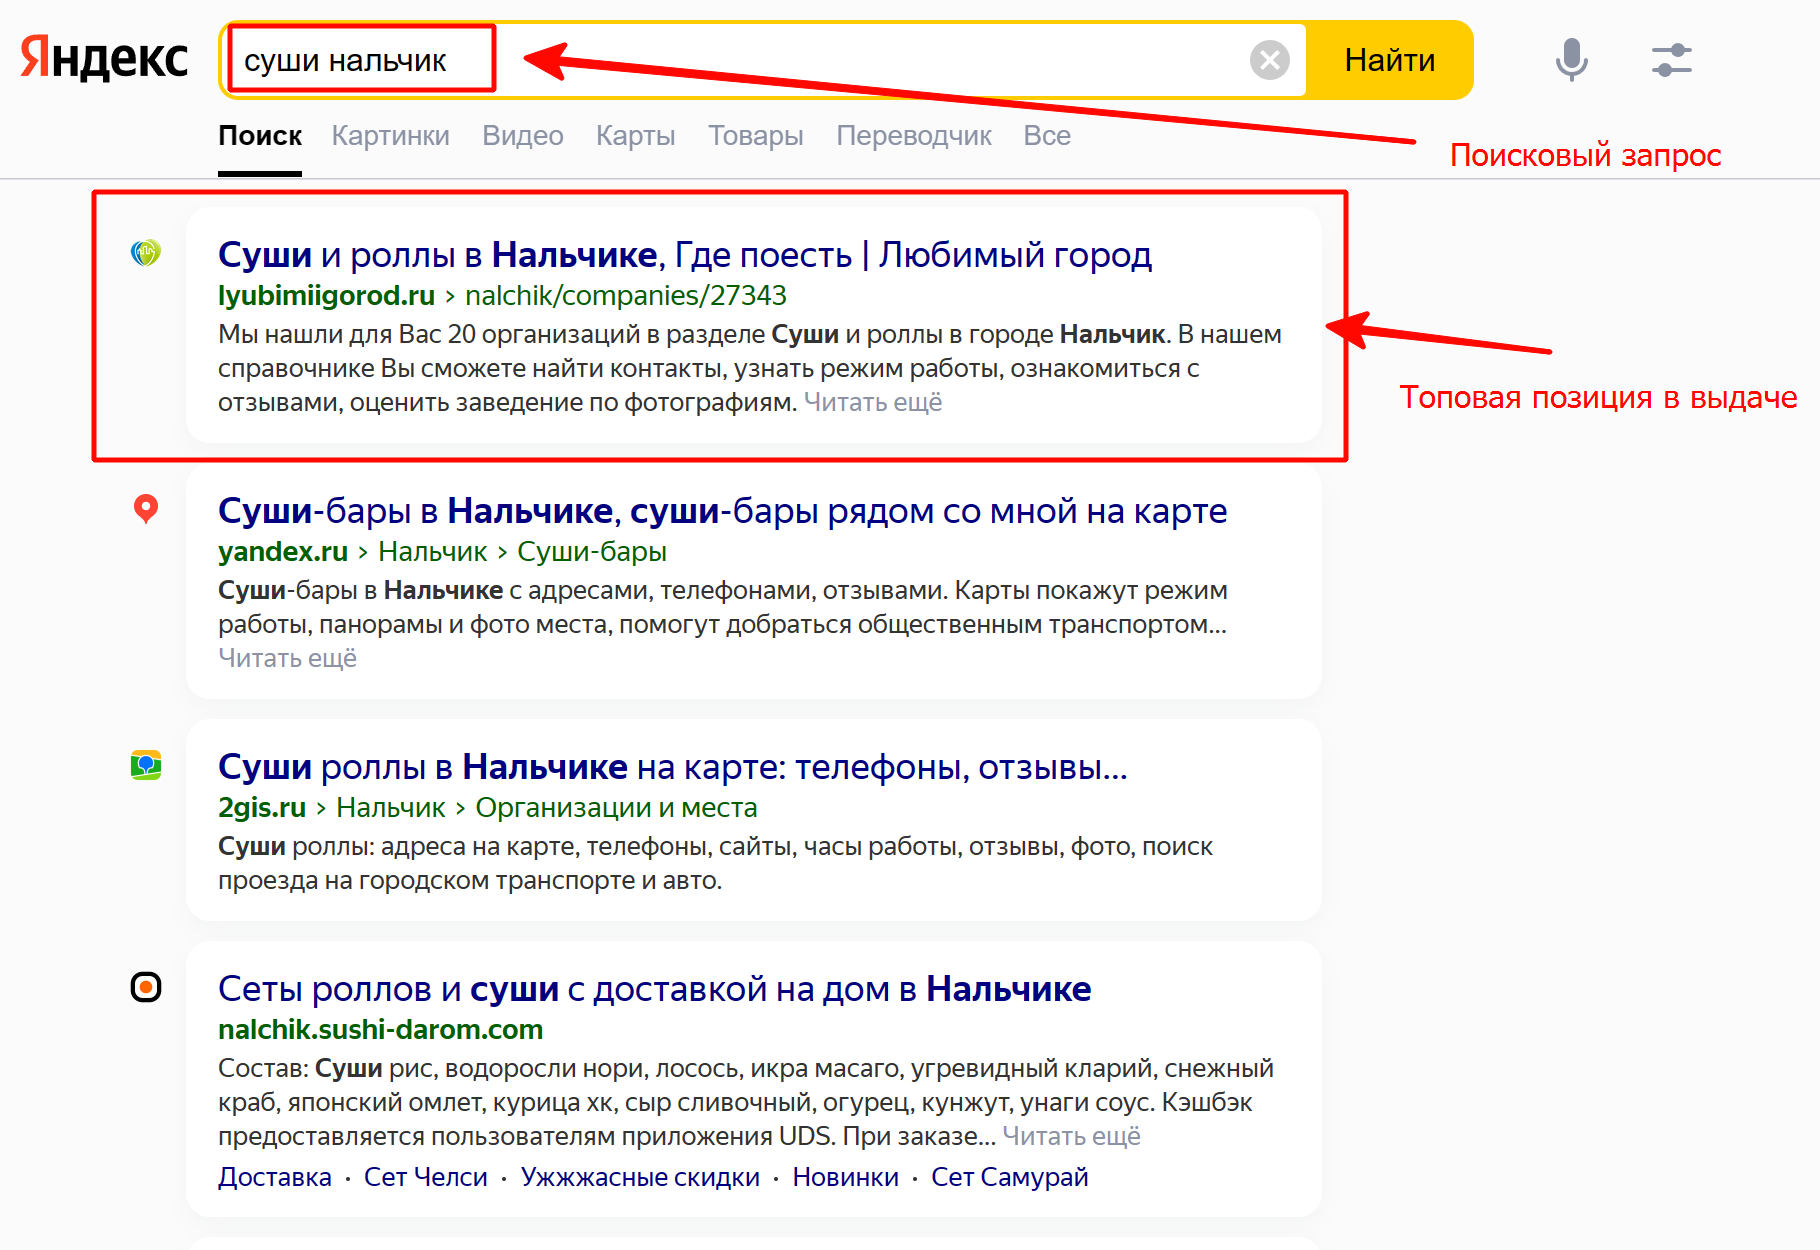Viewport: 1820px width, 1250px height.
Task: Open 2gis.ru domain link
Action: pos(262,808)
